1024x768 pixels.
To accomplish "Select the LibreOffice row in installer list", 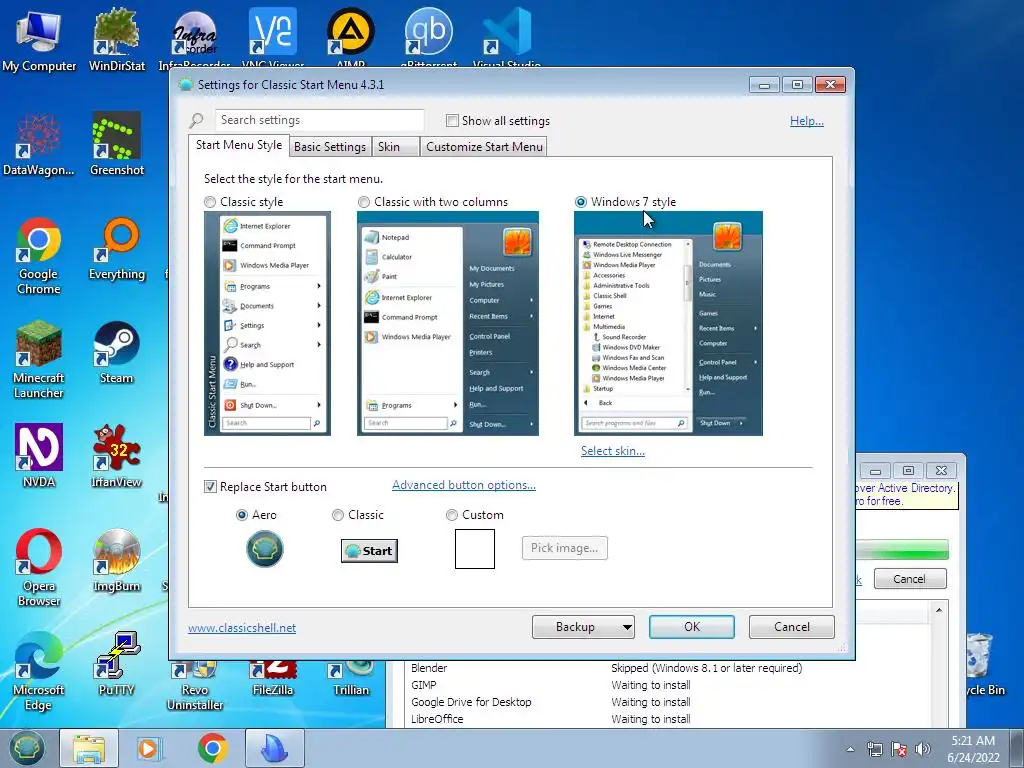I will 666,719.
